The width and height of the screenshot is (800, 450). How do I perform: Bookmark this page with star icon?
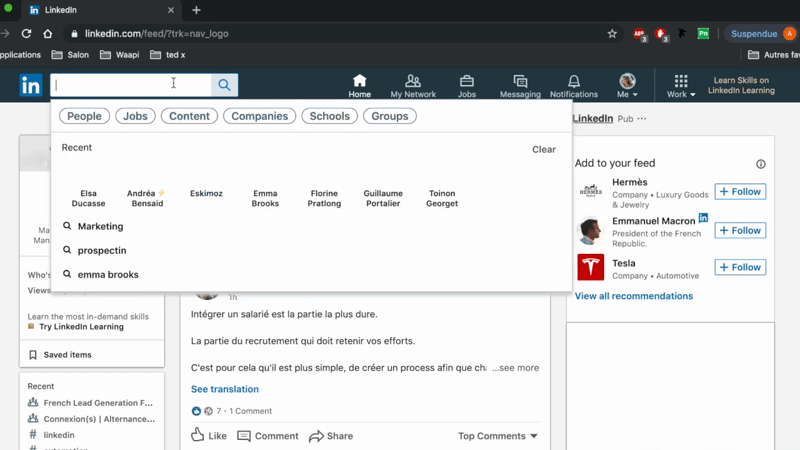(612, 34)
